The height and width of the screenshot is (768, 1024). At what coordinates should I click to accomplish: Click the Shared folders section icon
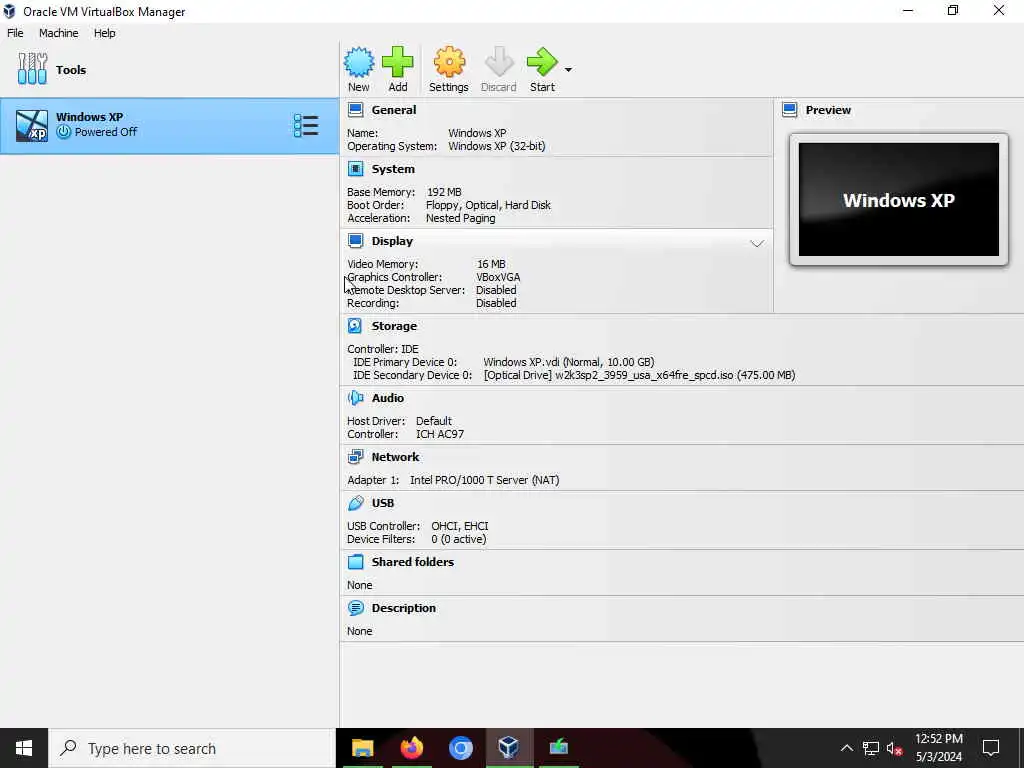click(x=355, y=562)
